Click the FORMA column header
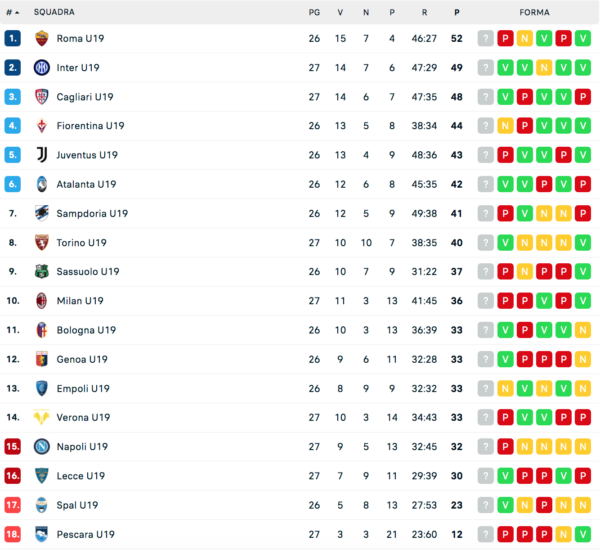Image resolution: width=600 pixels, height=550 pixels. click(x=533, y=12)
